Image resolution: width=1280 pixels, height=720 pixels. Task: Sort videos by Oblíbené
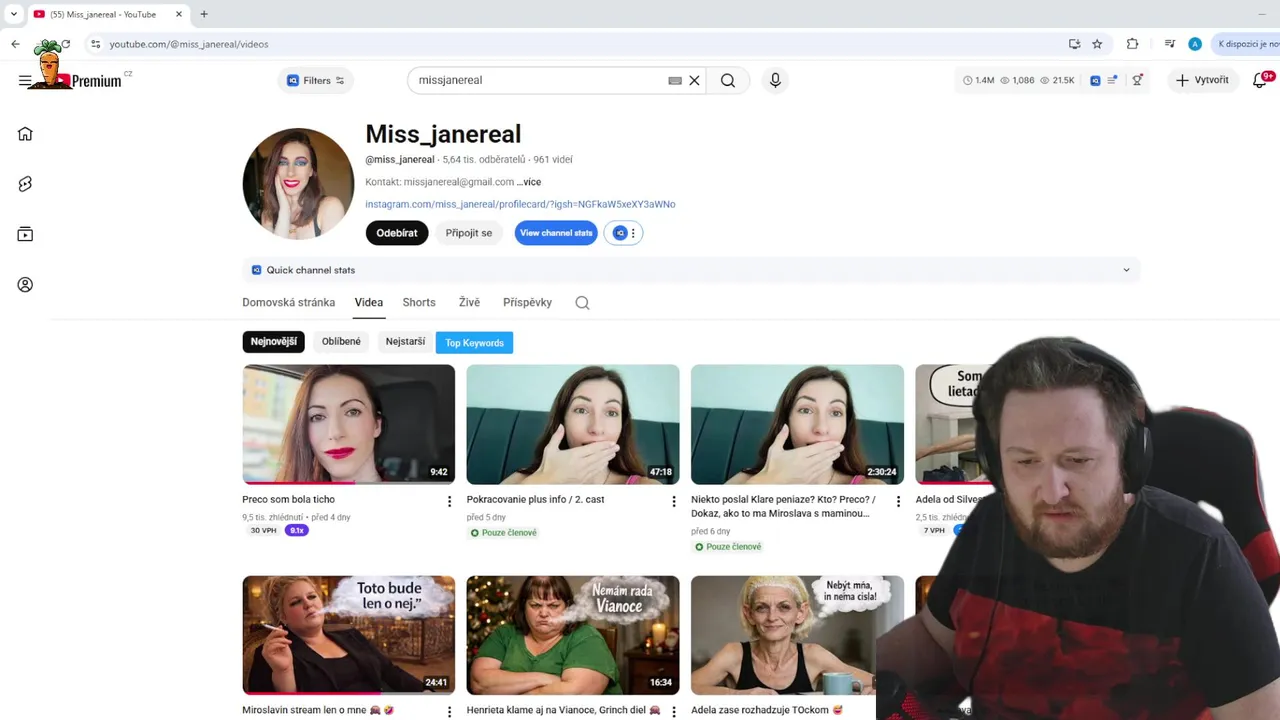pyautogui.click(x=341, y=342)
